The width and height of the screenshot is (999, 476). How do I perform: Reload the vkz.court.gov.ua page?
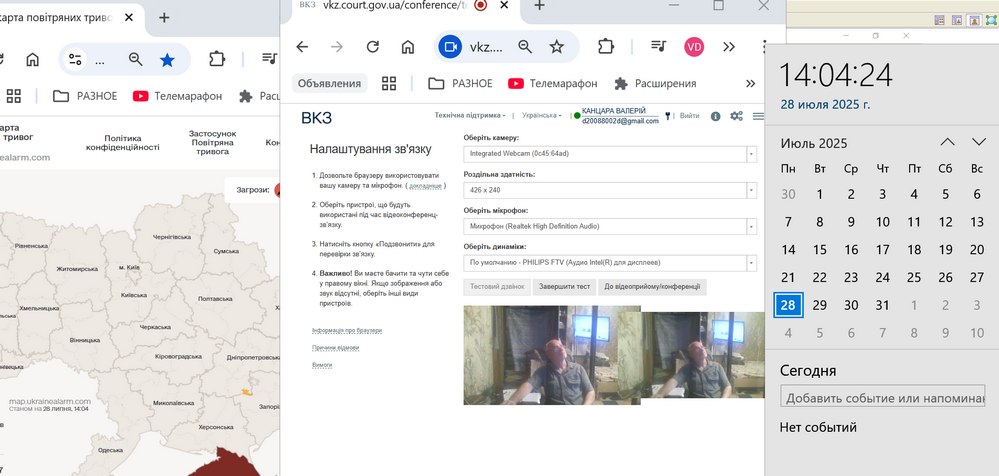click(373, 47)
